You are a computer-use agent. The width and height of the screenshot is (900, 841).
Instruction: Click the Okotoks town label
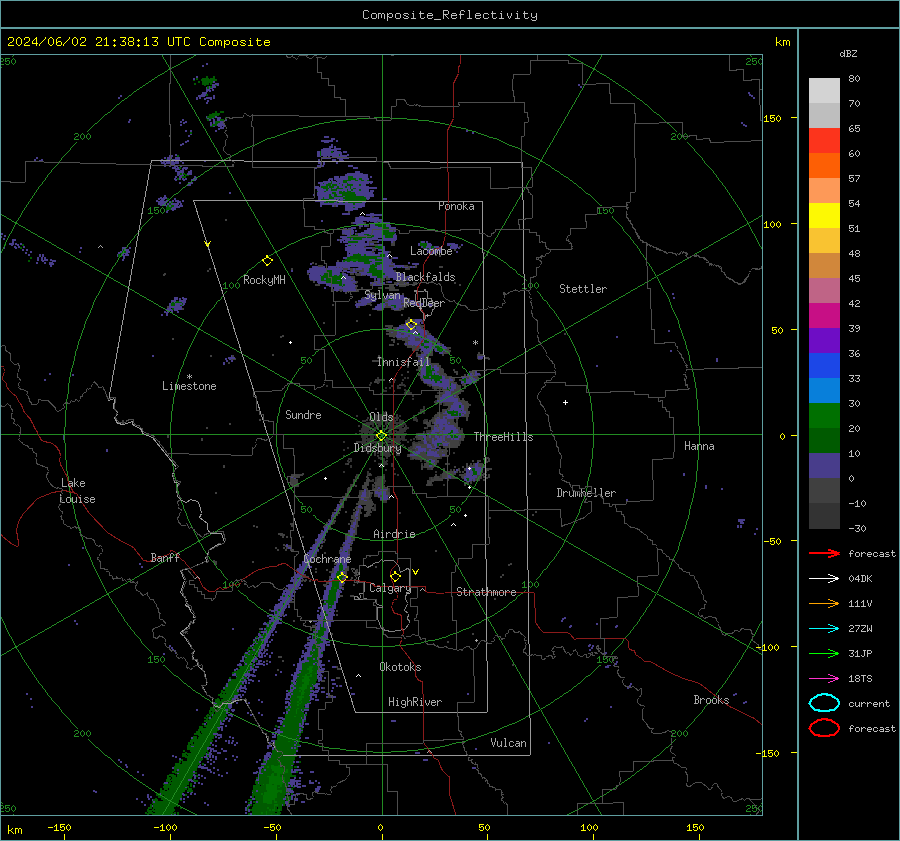coord(400,667)
